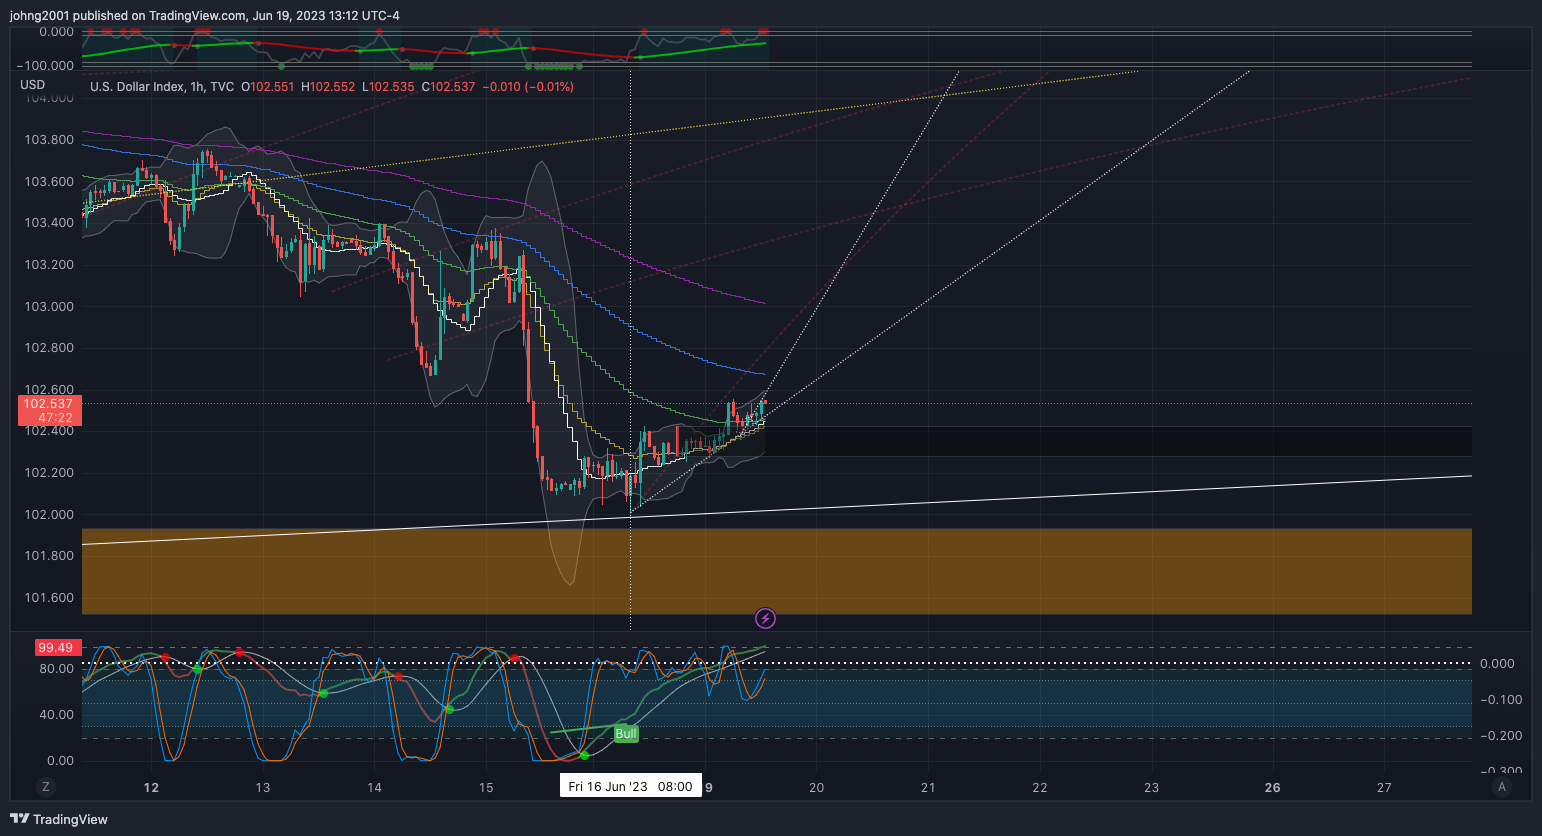Click the high value H102.552
The height and width of the screenshot is (836, 1542).
328,87
